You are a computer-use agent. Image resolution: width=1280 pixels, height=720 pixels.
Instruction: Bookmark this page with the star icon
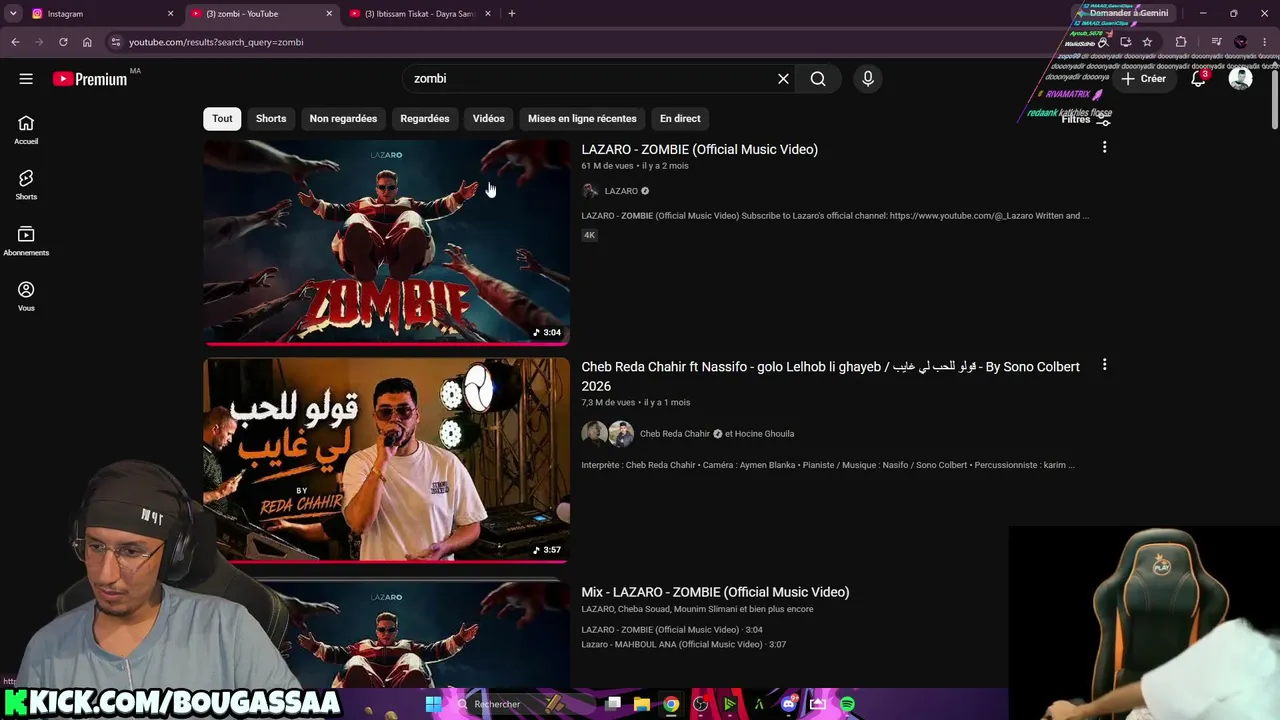(1147, 42)
